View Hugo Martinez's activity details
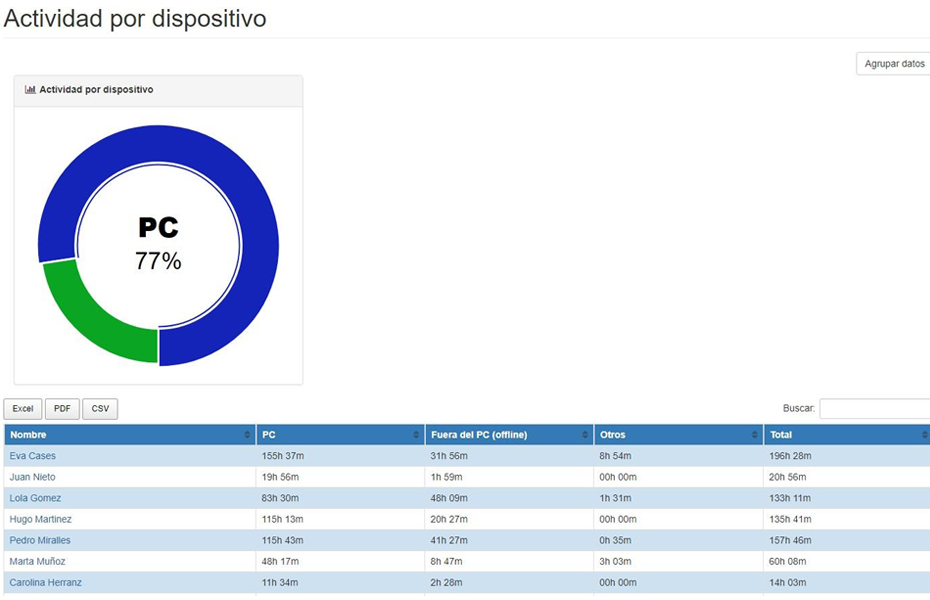The height and width of the screenshot is (600, 930). (x=40, y=519)
